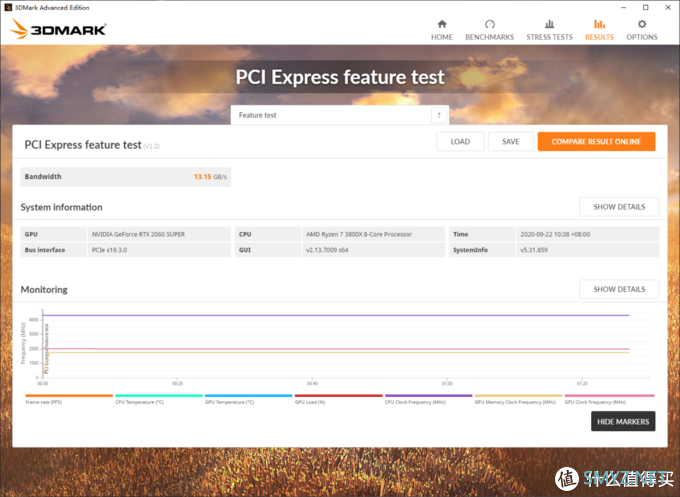The height and width of the screenshot is (497, 680).
Task: Close the 3DMark window
Action: click(668, 7)
